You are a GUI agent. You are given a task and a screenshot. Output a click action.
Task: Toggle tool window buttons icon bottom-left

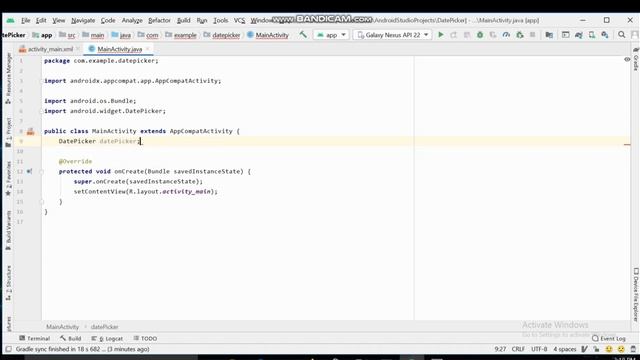[x=8, y=349]
